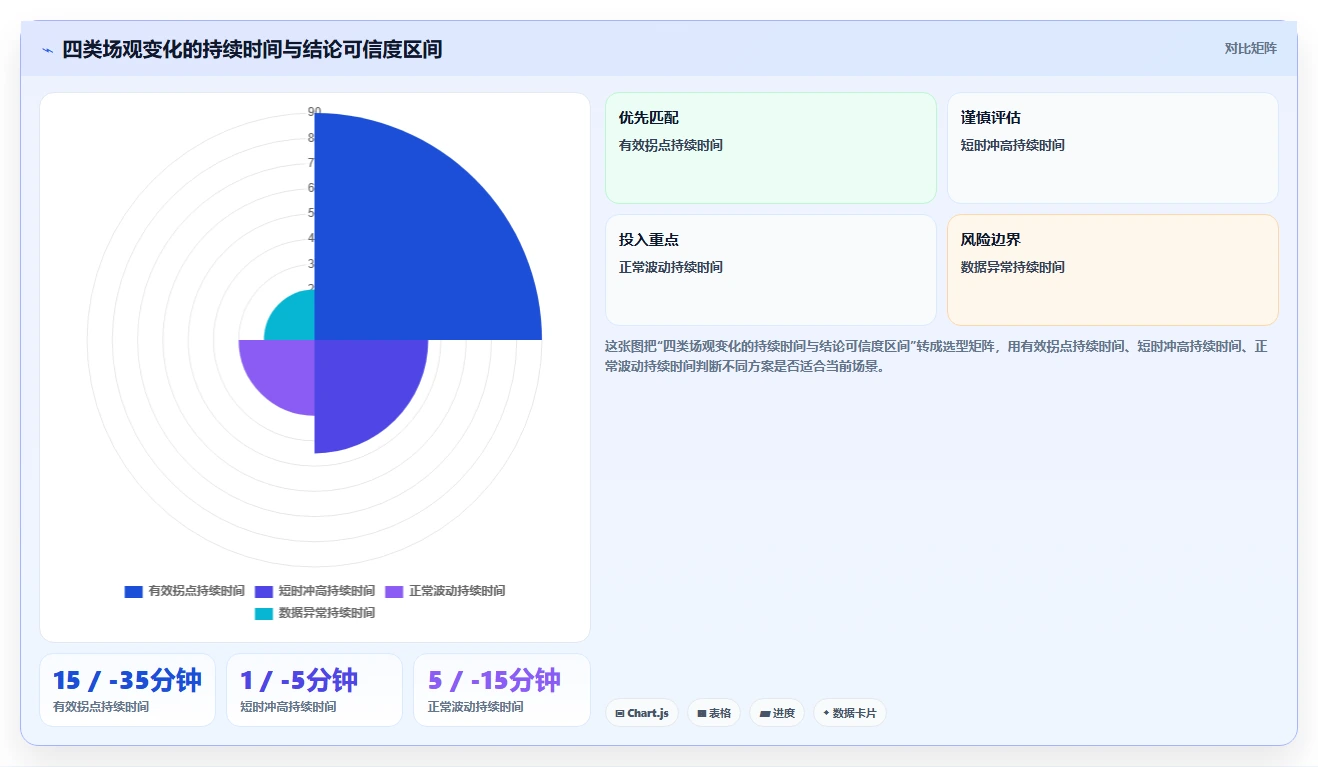This screenshot has height=767, width=1318.
Task: Click 正常波动持续时间 legend label
Action: point(457,592)
